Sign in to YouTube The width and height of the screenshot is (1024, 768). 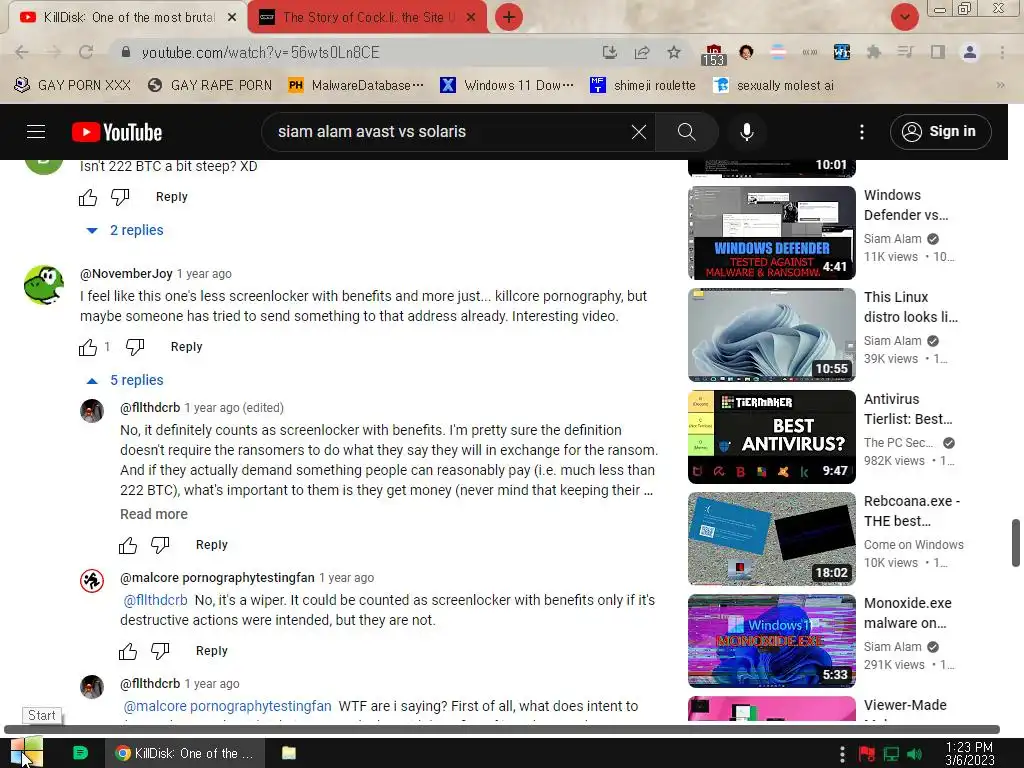tap(940, 132)
